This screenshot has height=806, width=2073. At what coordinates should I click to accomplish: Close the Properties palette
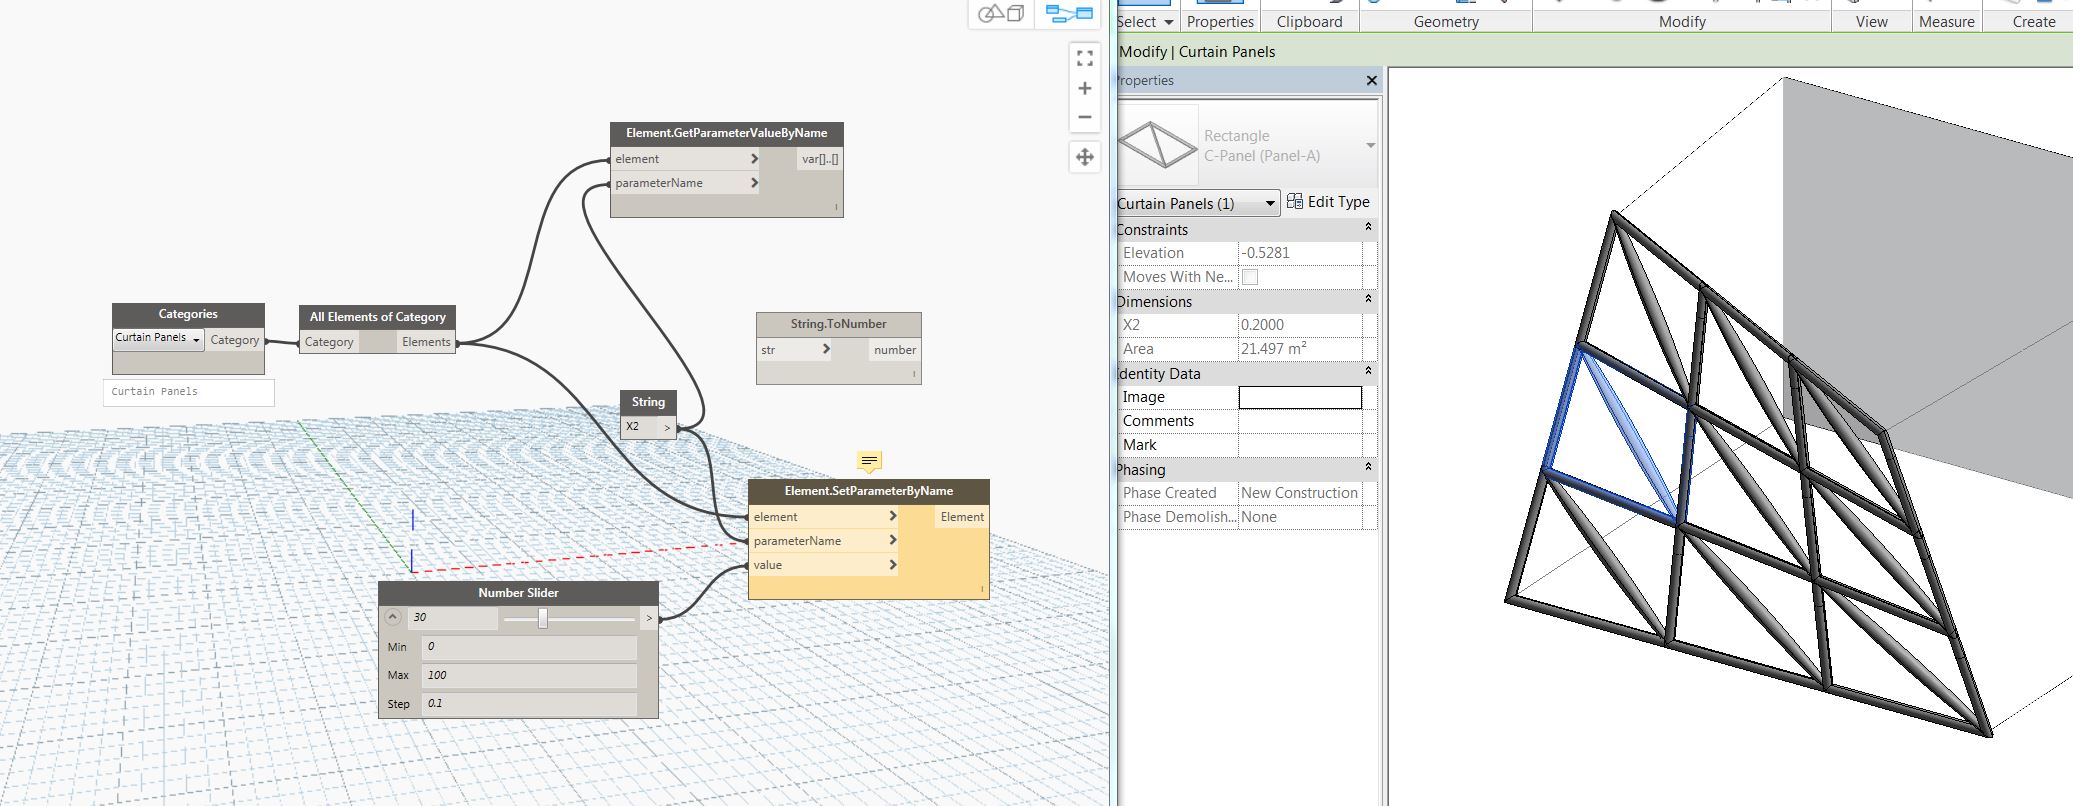click(1371, 80)
